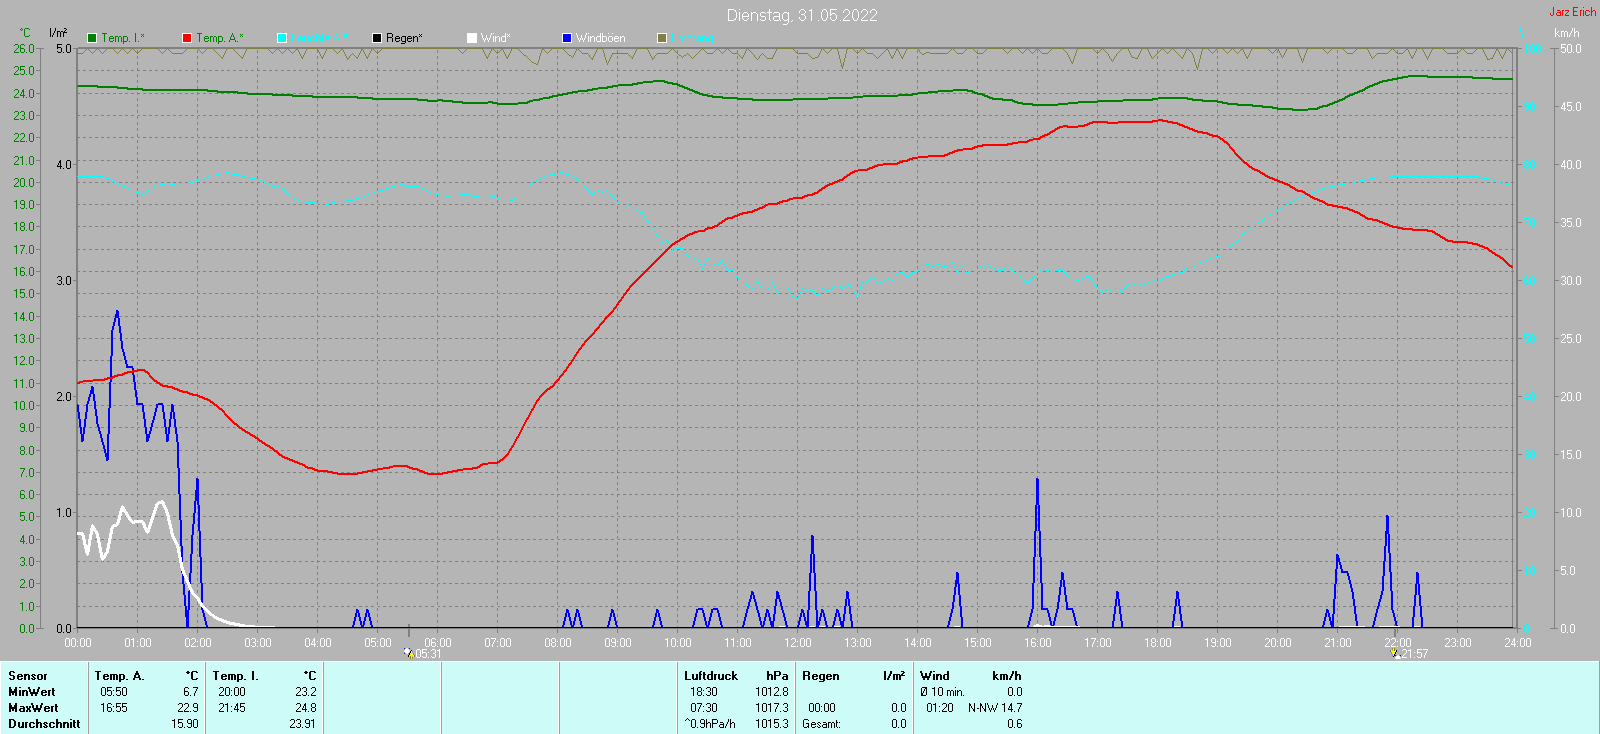Click the 'Ø 10 min.' wind label

943,692
